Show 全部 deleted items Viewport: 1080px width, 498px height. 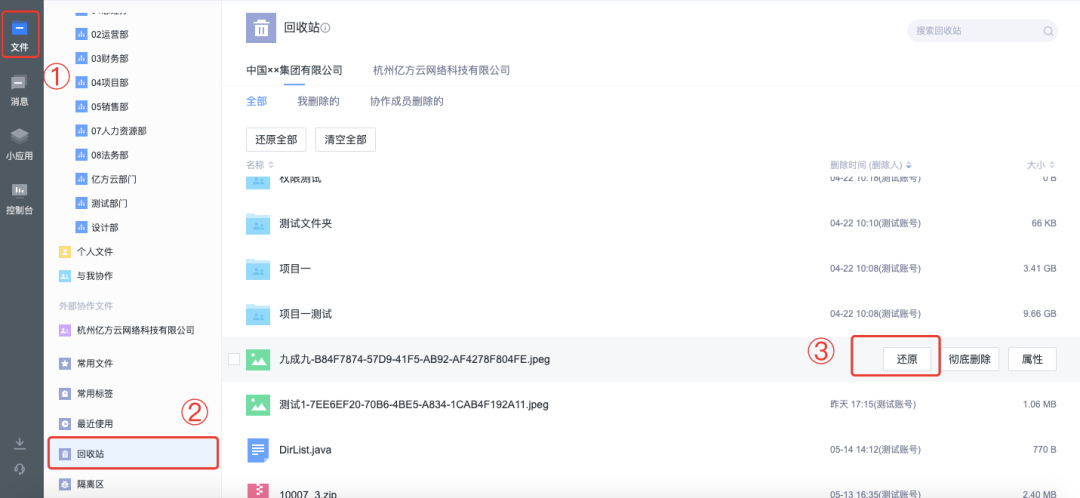pyautogui.click(x=256, y=101)
